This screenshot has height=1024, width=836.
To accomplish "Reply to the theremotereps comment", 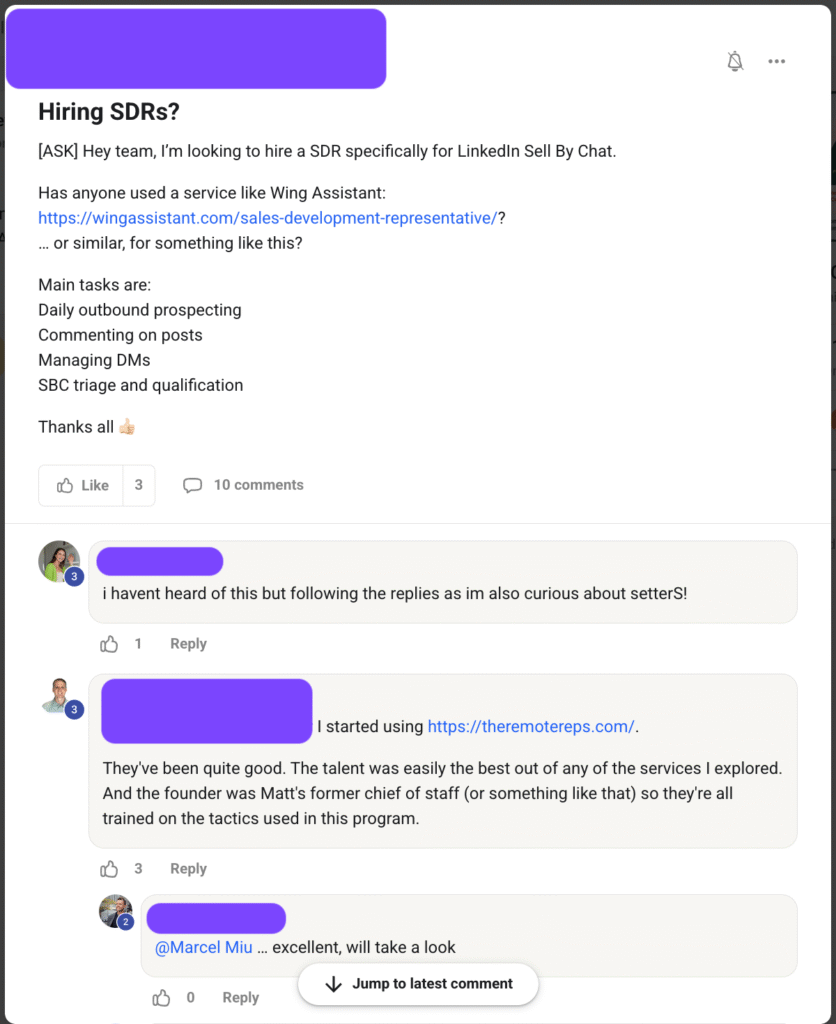I will click(188, 869).
